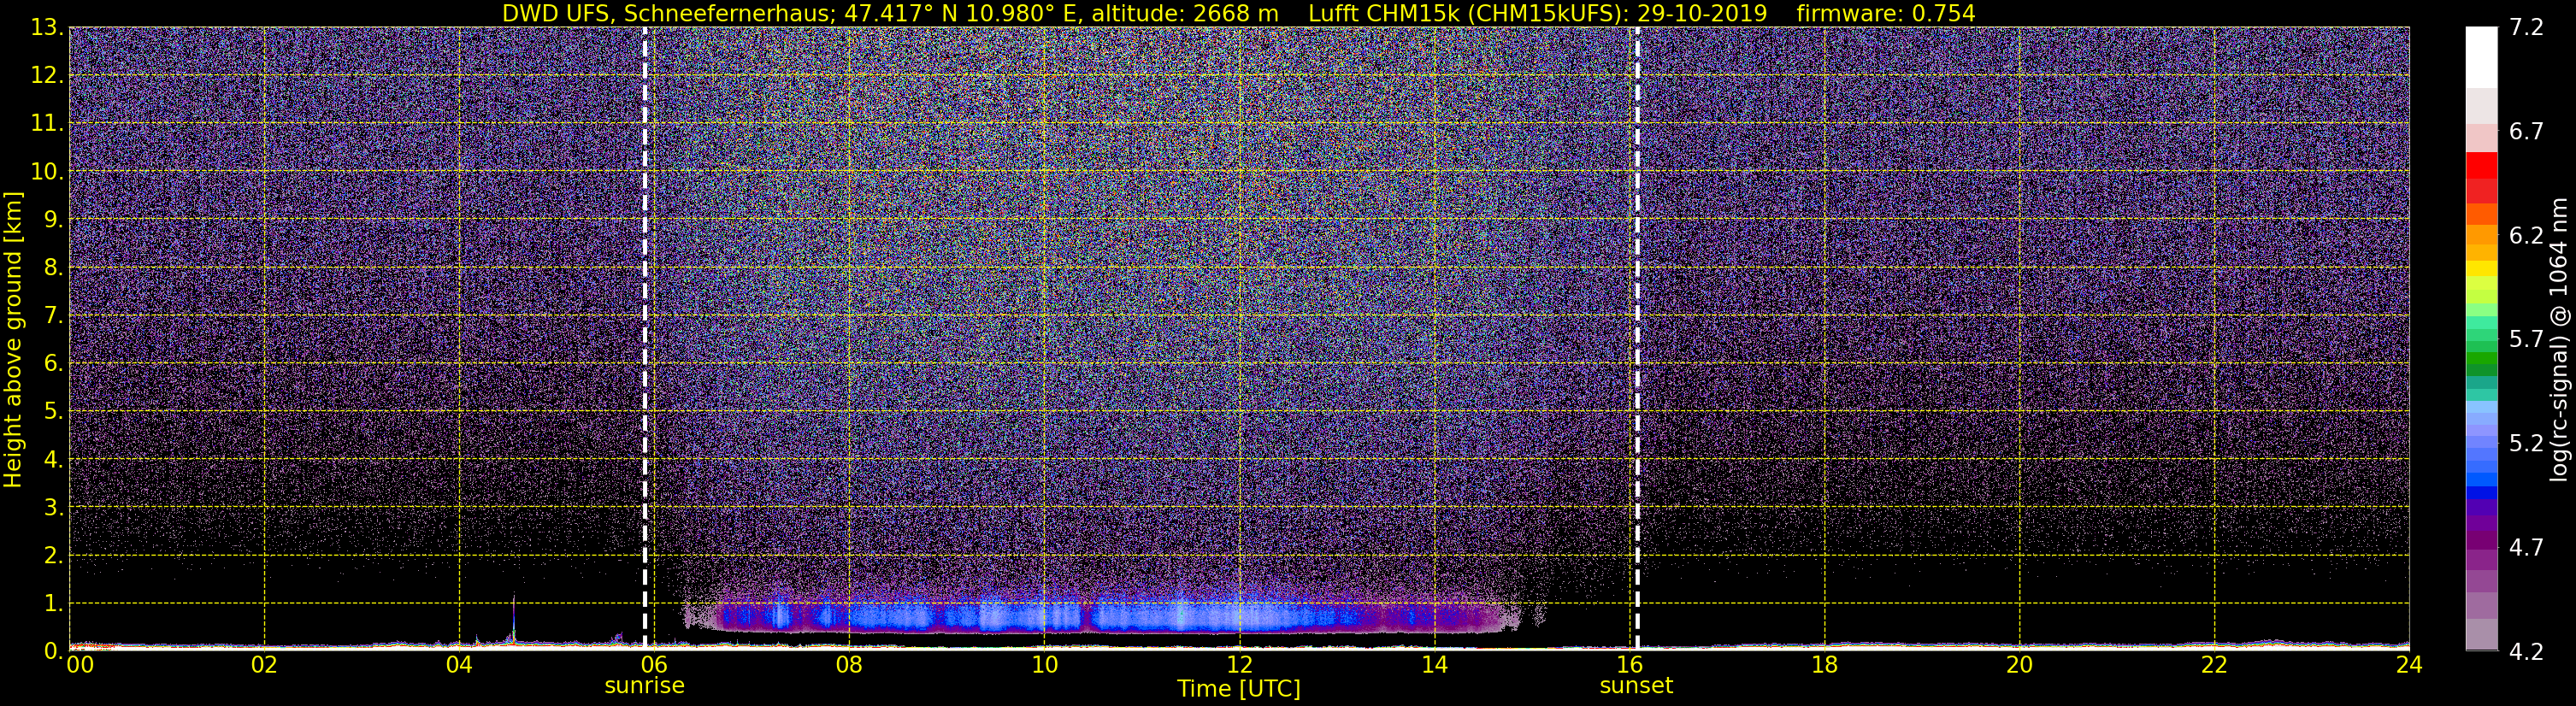Click the '6.7' colorbar value
Image resolution: width=2576 pixels, height=706 pixels.
tap(2526, 132)
